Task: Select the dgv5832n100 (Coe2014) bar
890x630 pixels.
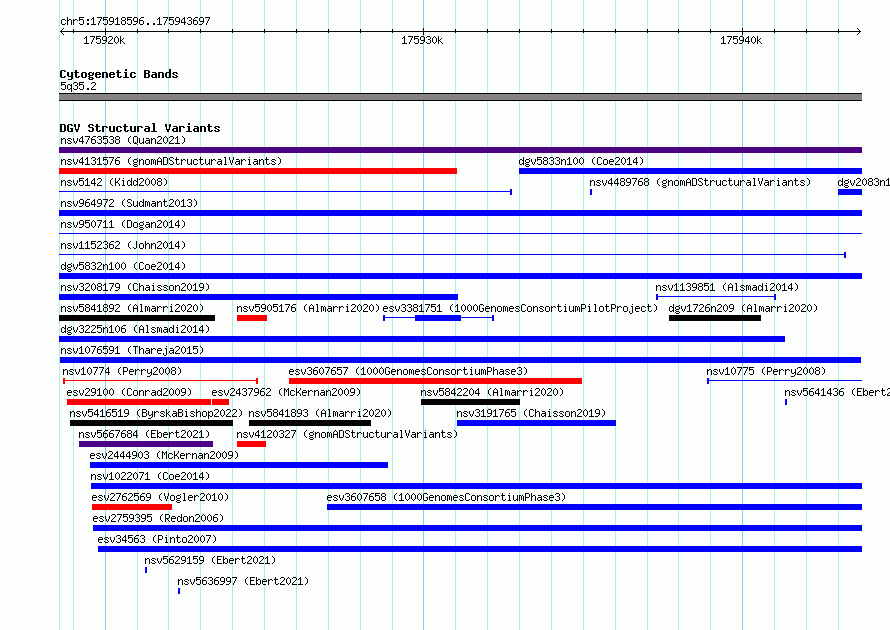Action: [460, 276]
